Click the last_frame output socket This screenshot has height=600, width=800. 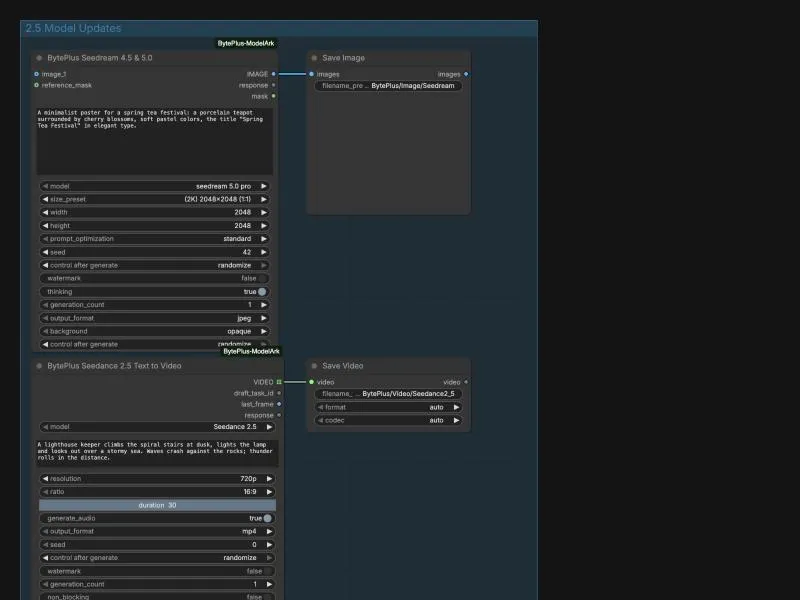[x=279, y=404]
